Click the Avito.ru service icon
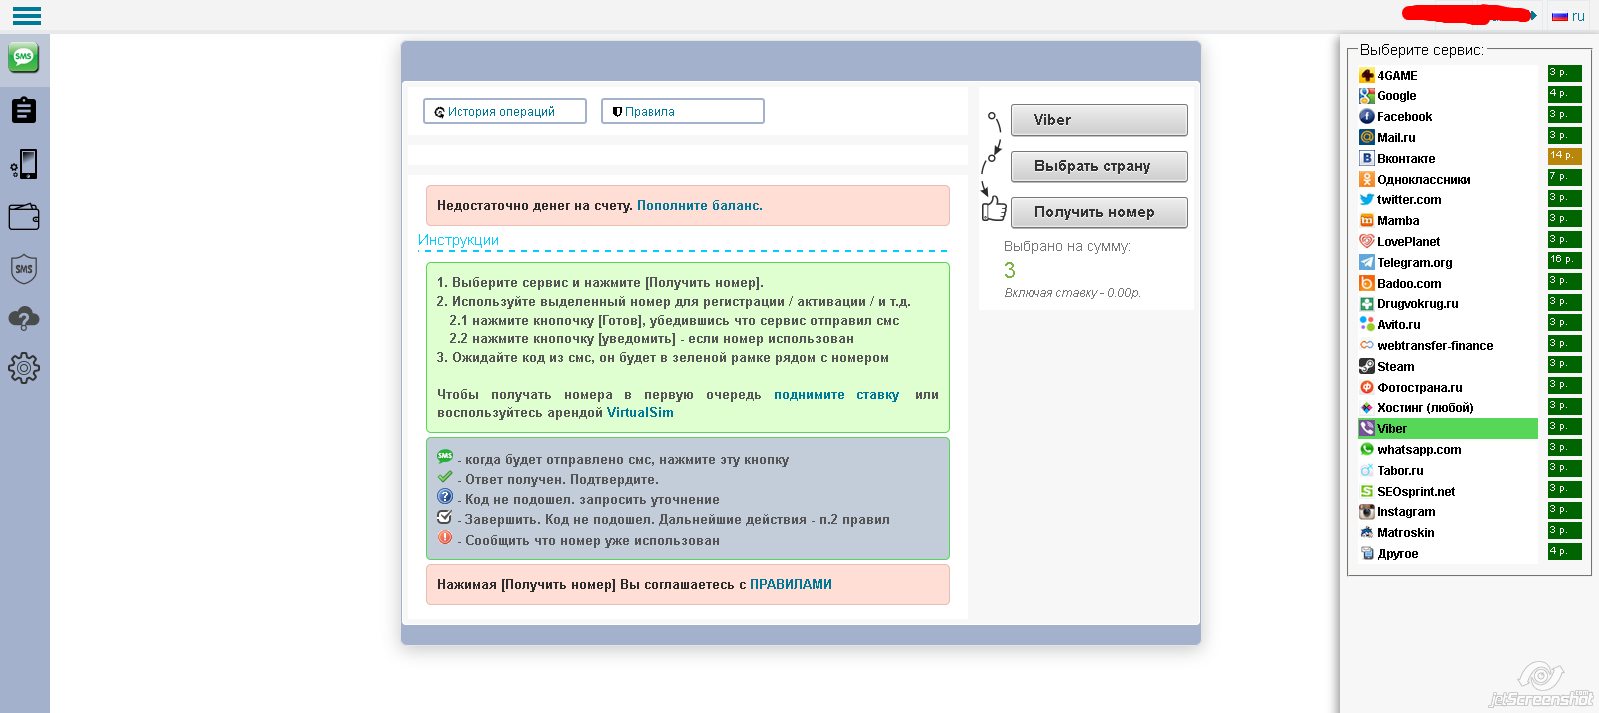Image resolution: width=1599 pixels, height=713 pixels. tap(1366, 325)
